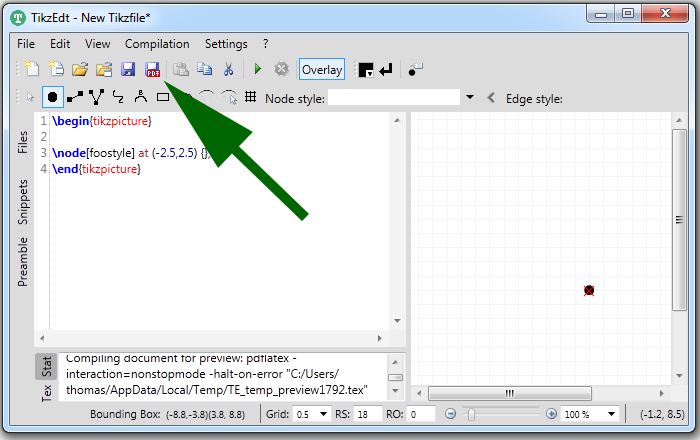700x440 pixels.
Task: Click the left chevron before Edge style
Action: [491, 97]
